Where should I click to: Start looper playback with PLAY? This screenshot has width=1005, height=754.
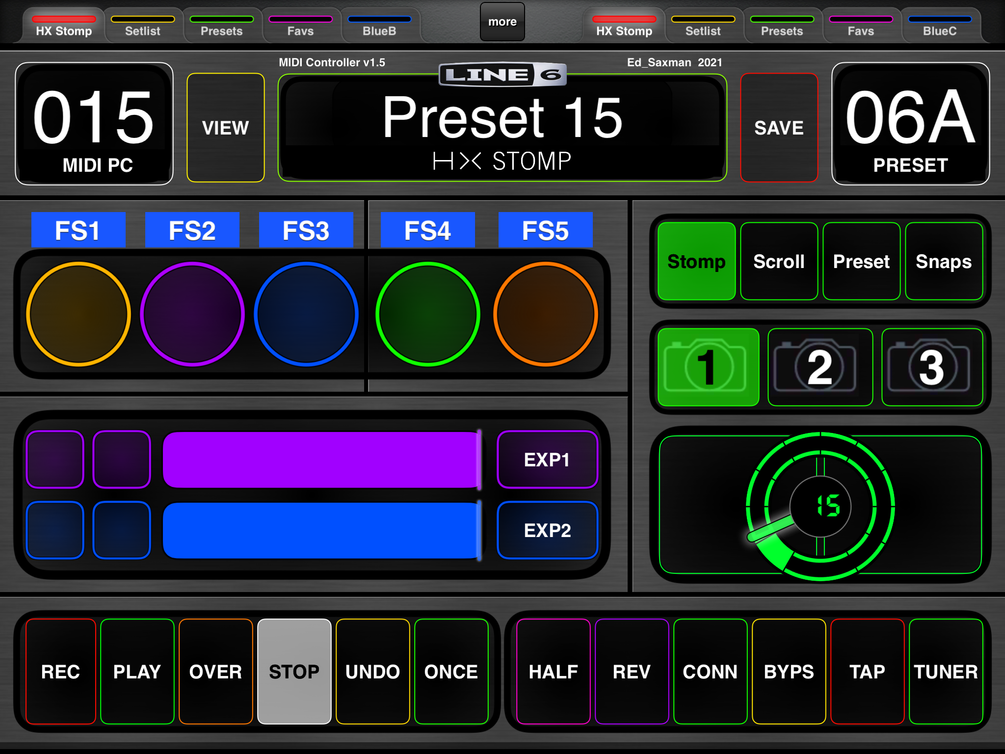click(x=137, y=671)
